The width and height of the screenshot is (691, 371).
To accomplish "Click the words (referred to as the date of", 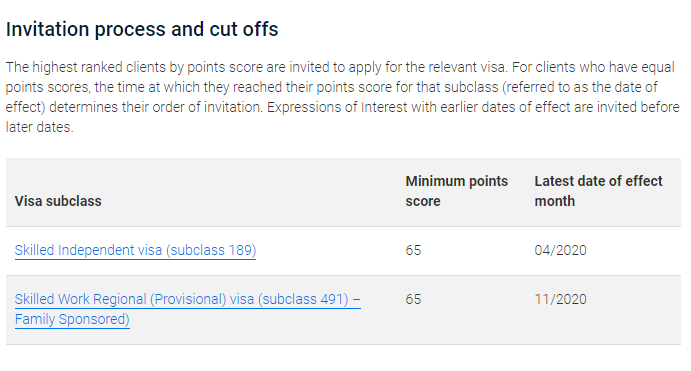I will pyautogui.click(x=580, y=87).
